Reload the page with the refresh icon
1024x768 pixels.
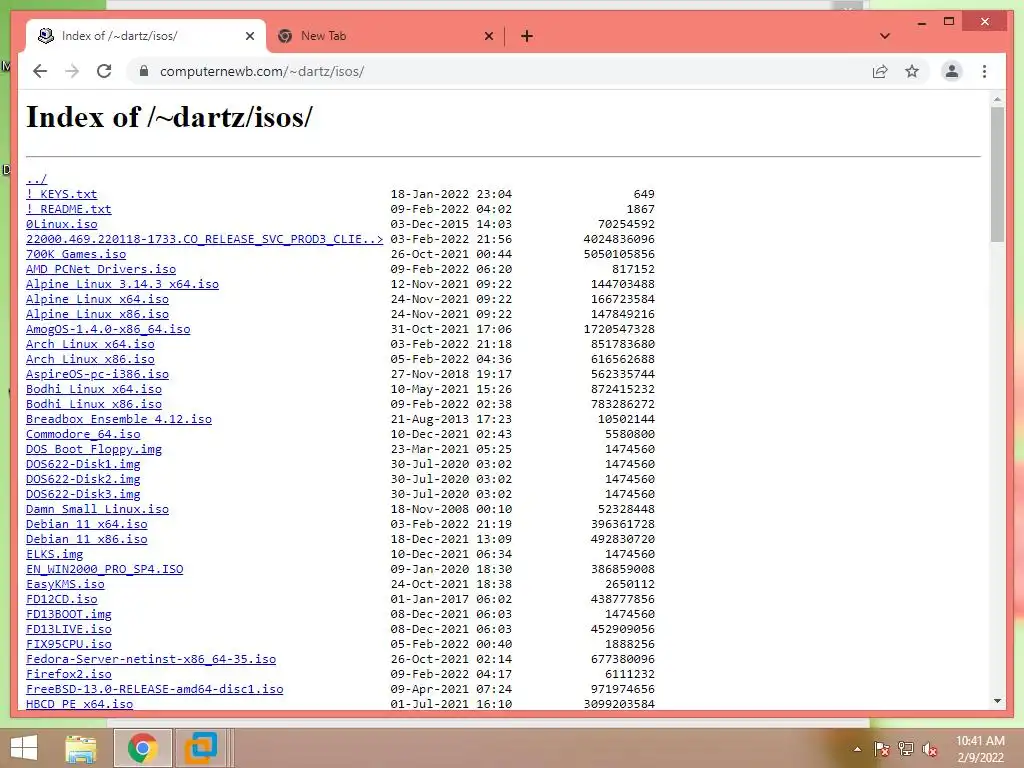(x=104, y=71)
